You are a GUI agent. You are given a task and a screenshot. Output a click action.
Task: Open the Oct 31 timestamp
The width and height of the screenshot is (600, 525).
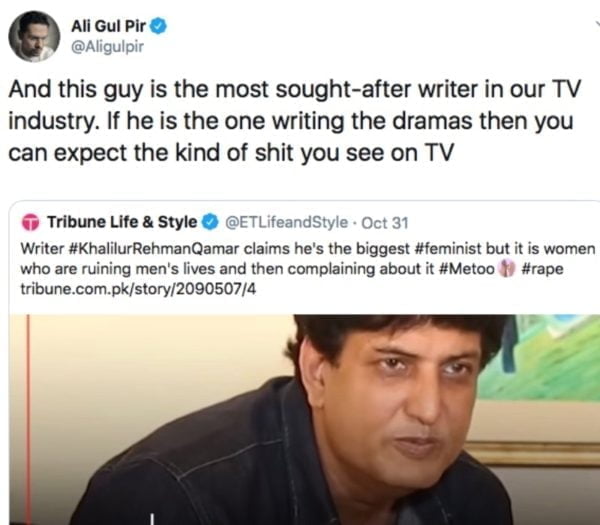tap(385, 223)
